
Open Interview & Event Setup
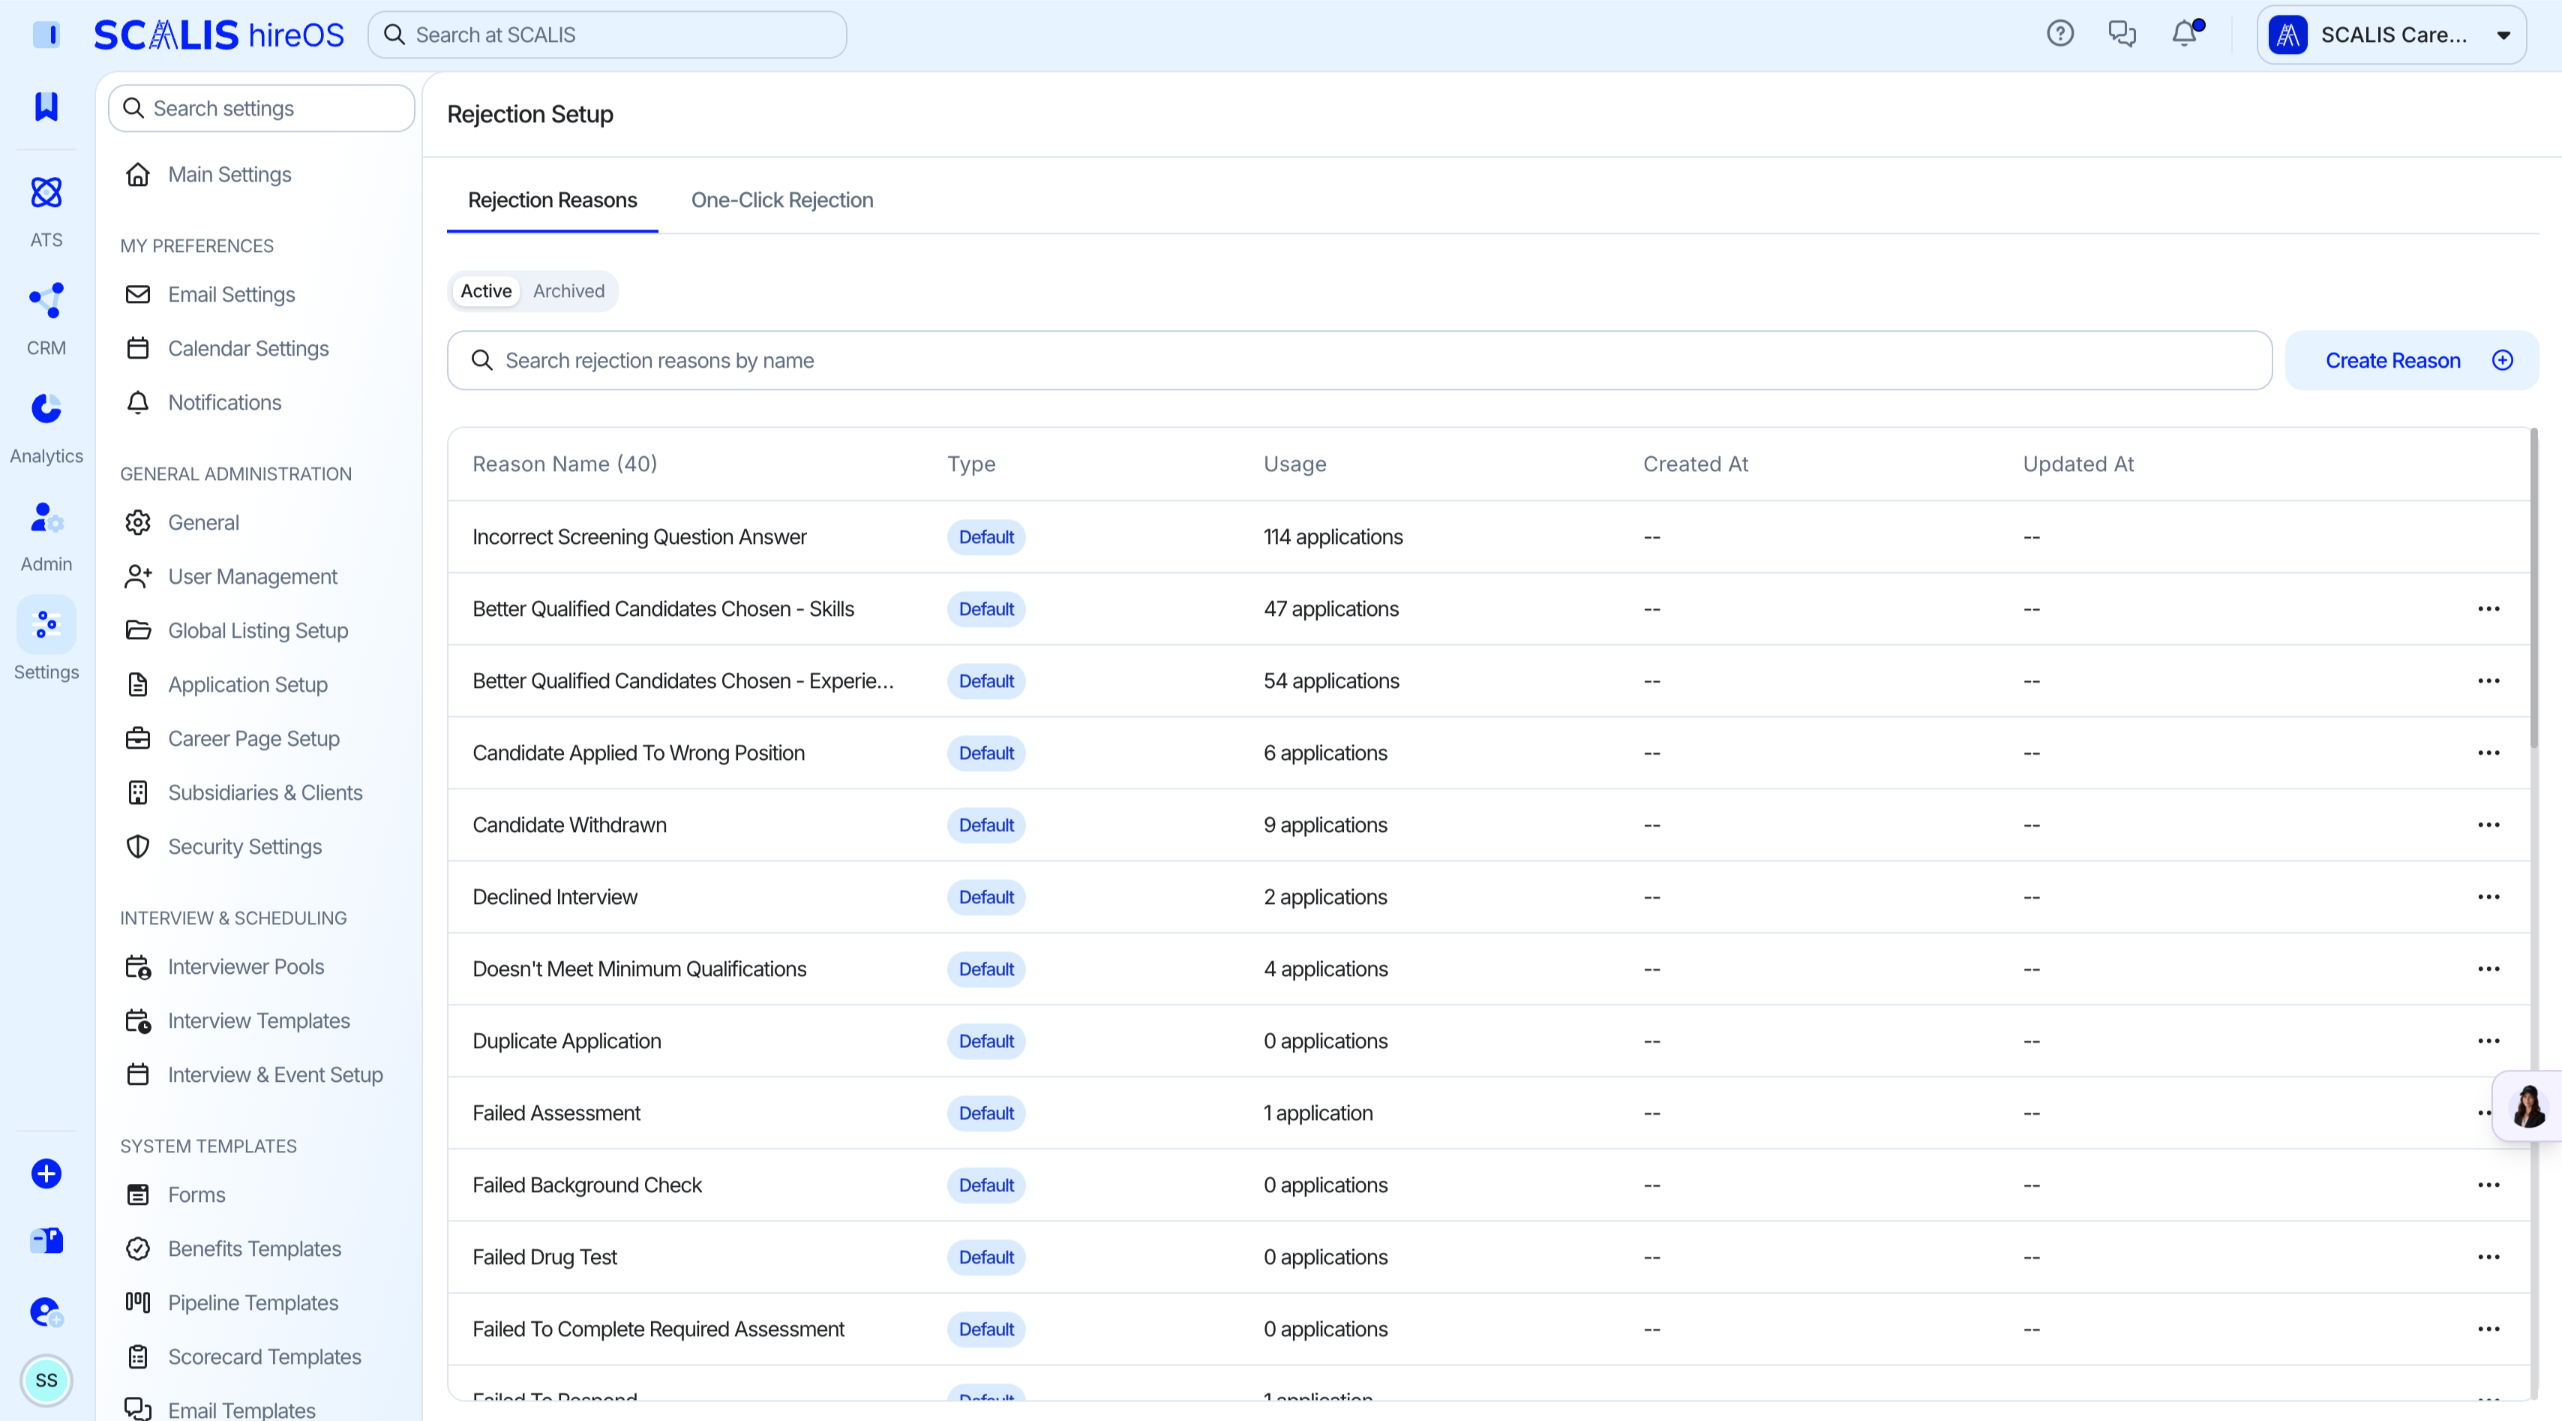click(275, 1074)
